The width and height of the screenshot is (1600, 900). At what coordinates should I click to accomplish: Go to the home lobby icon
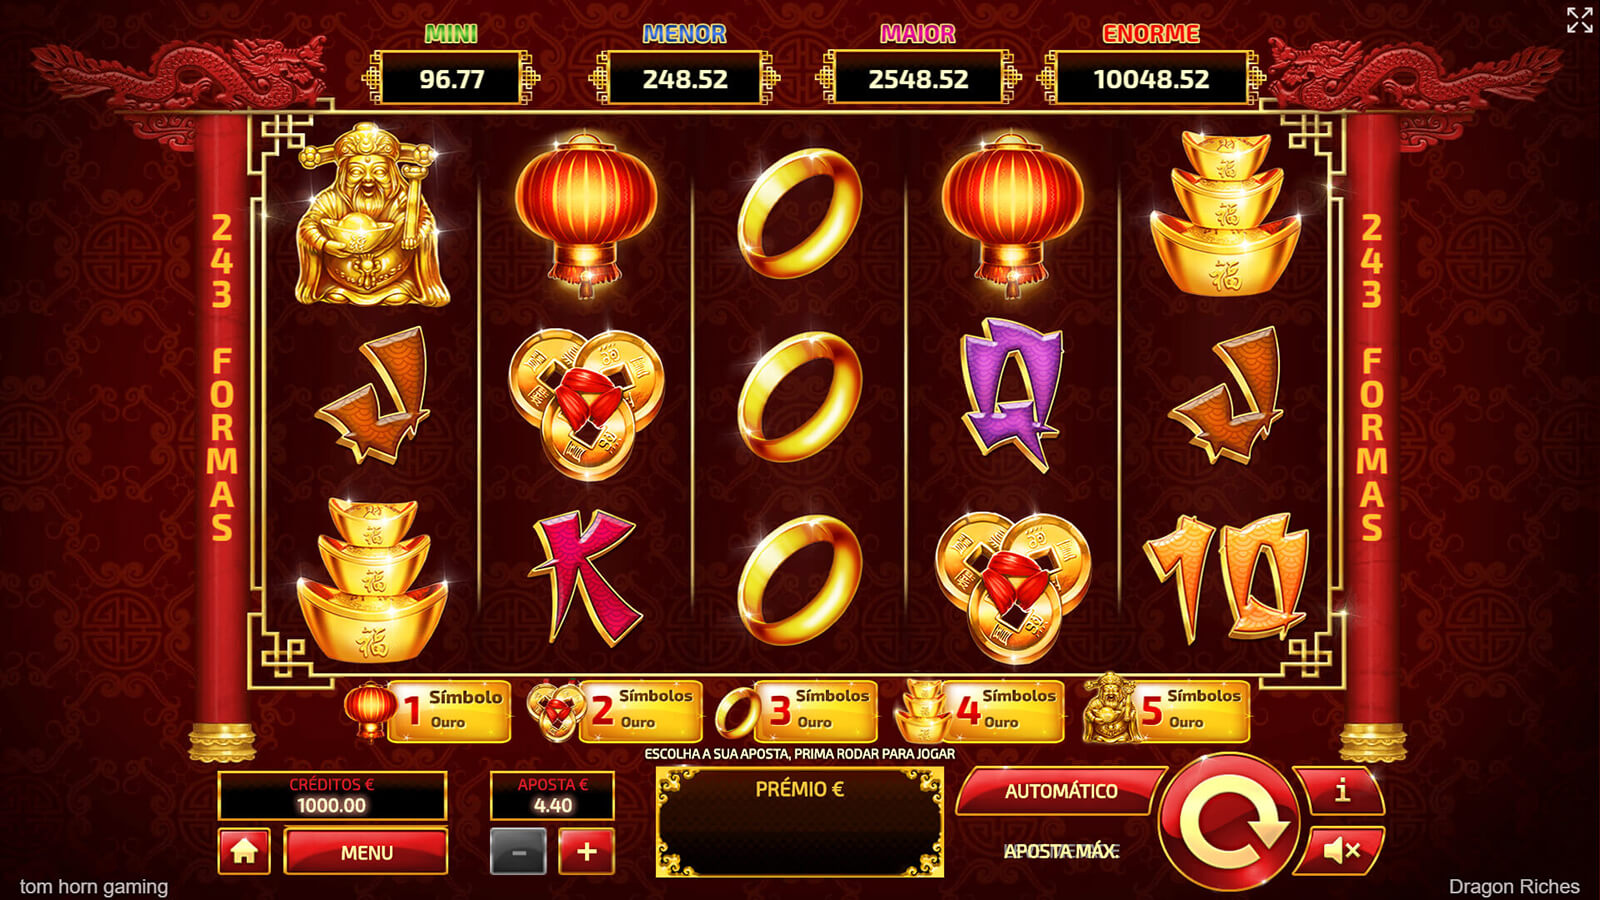tap(244, 851)
